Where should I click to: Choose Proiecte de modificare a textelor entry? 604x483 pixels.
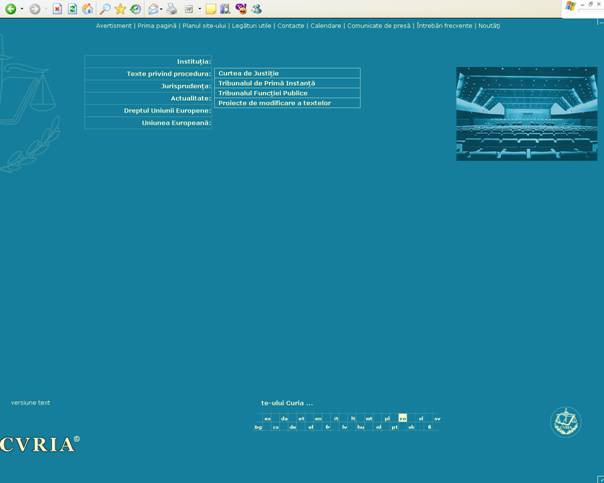pyautogui.click(x=287, y=103)
